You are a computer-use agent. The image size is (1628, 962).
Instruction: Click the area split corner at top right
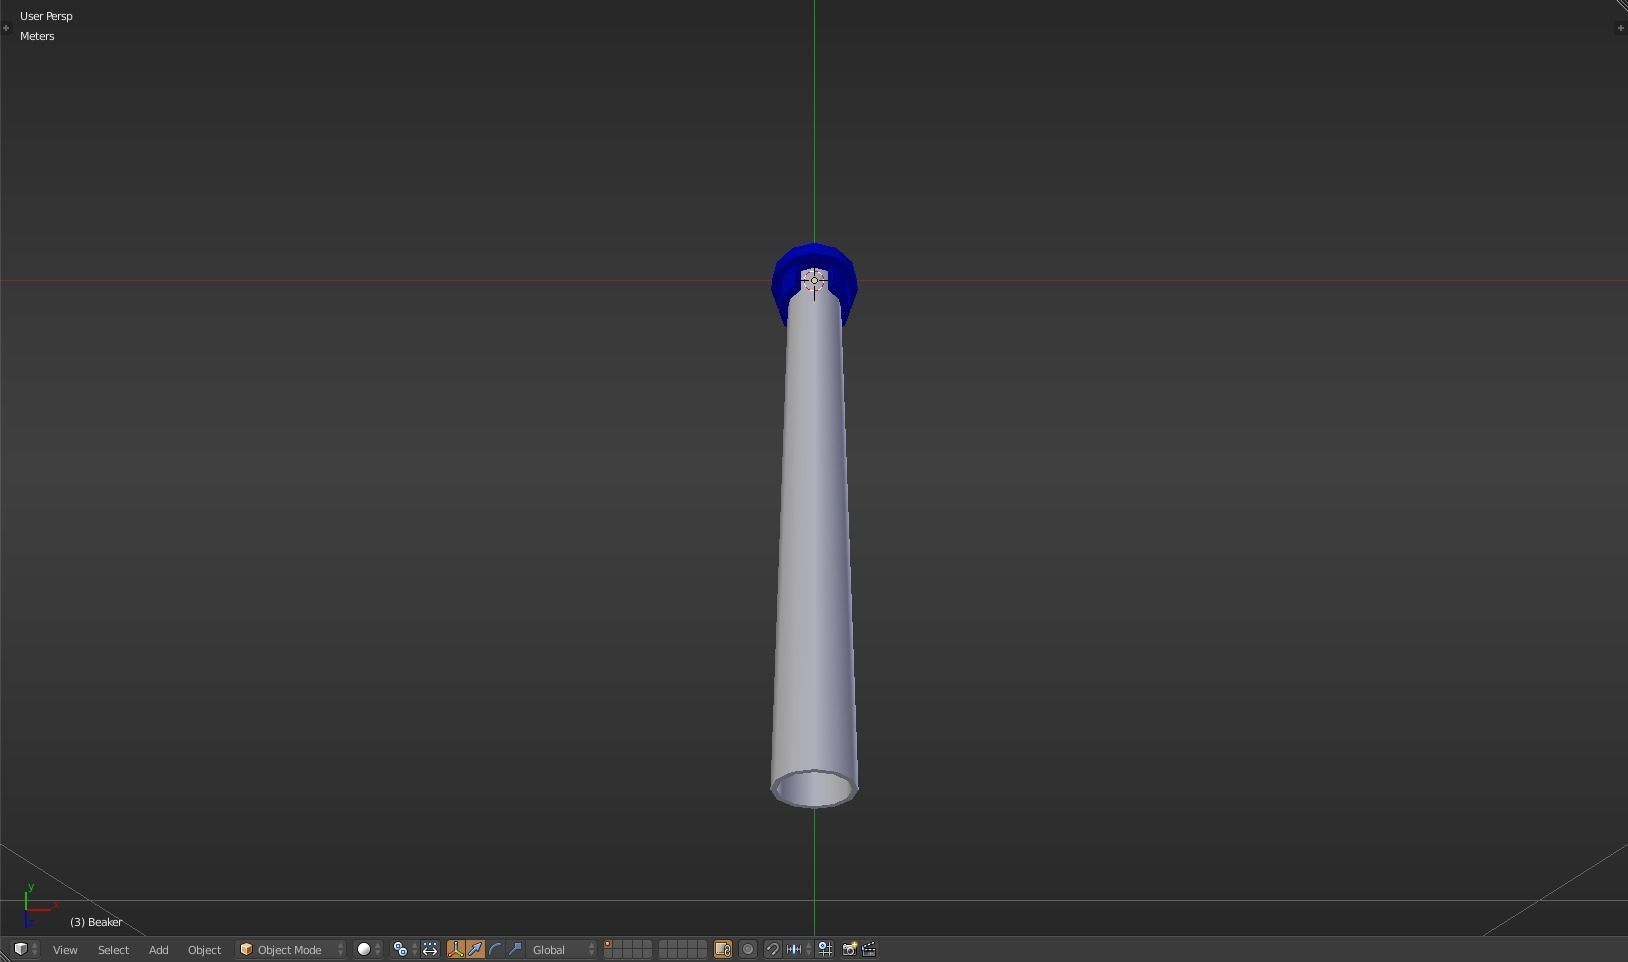tap(1621, 6)
